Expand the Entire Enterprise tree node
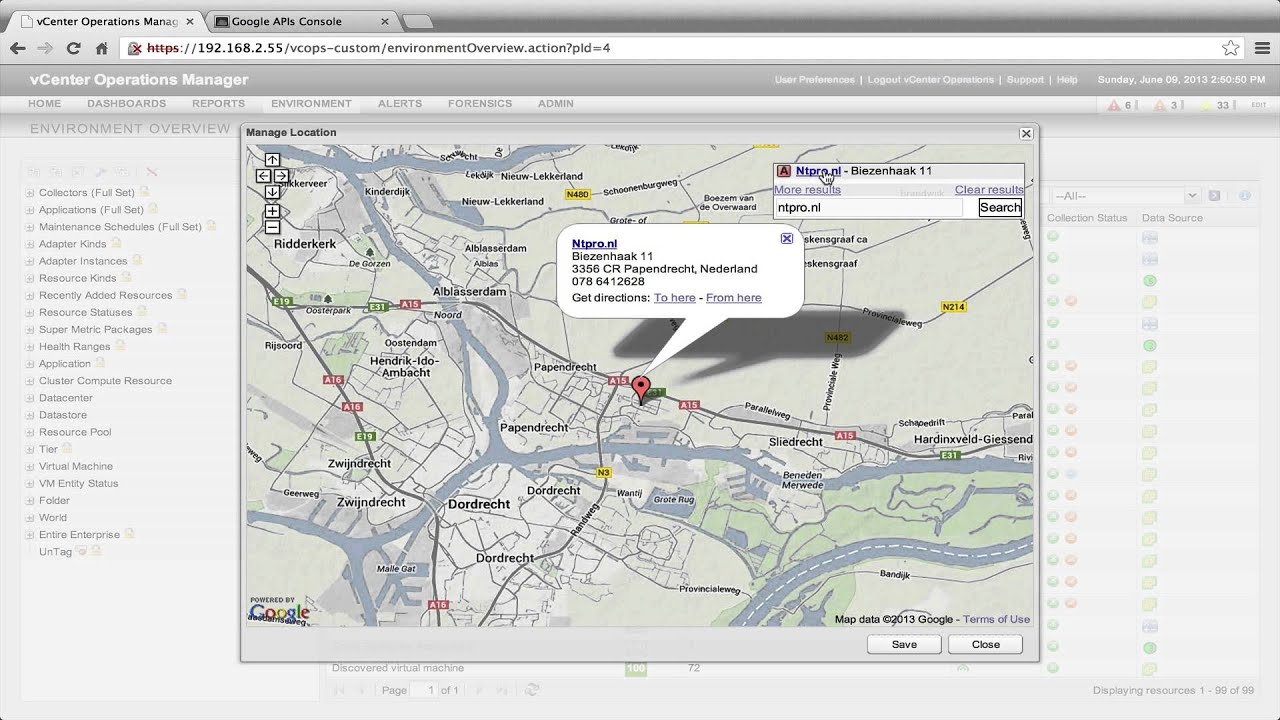Screen dimensions: 1280x720 (x=30, y=535)
